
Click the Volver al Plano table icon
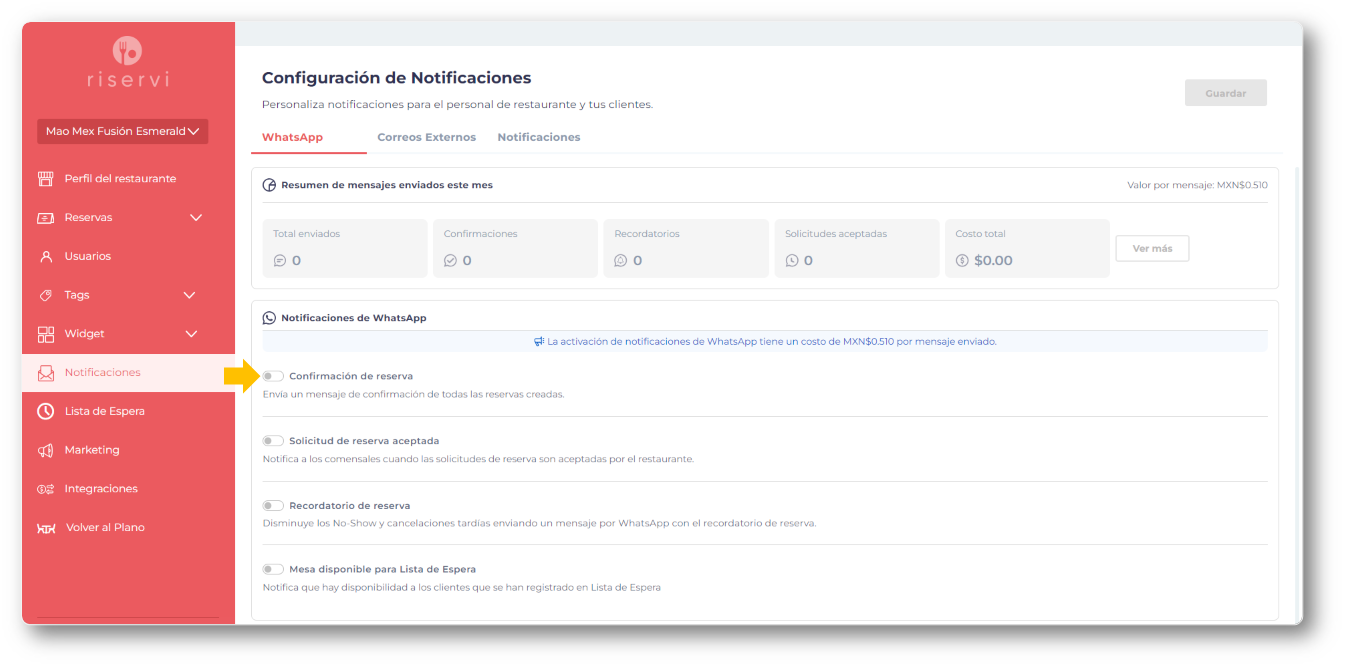click(x=46, y=528)
